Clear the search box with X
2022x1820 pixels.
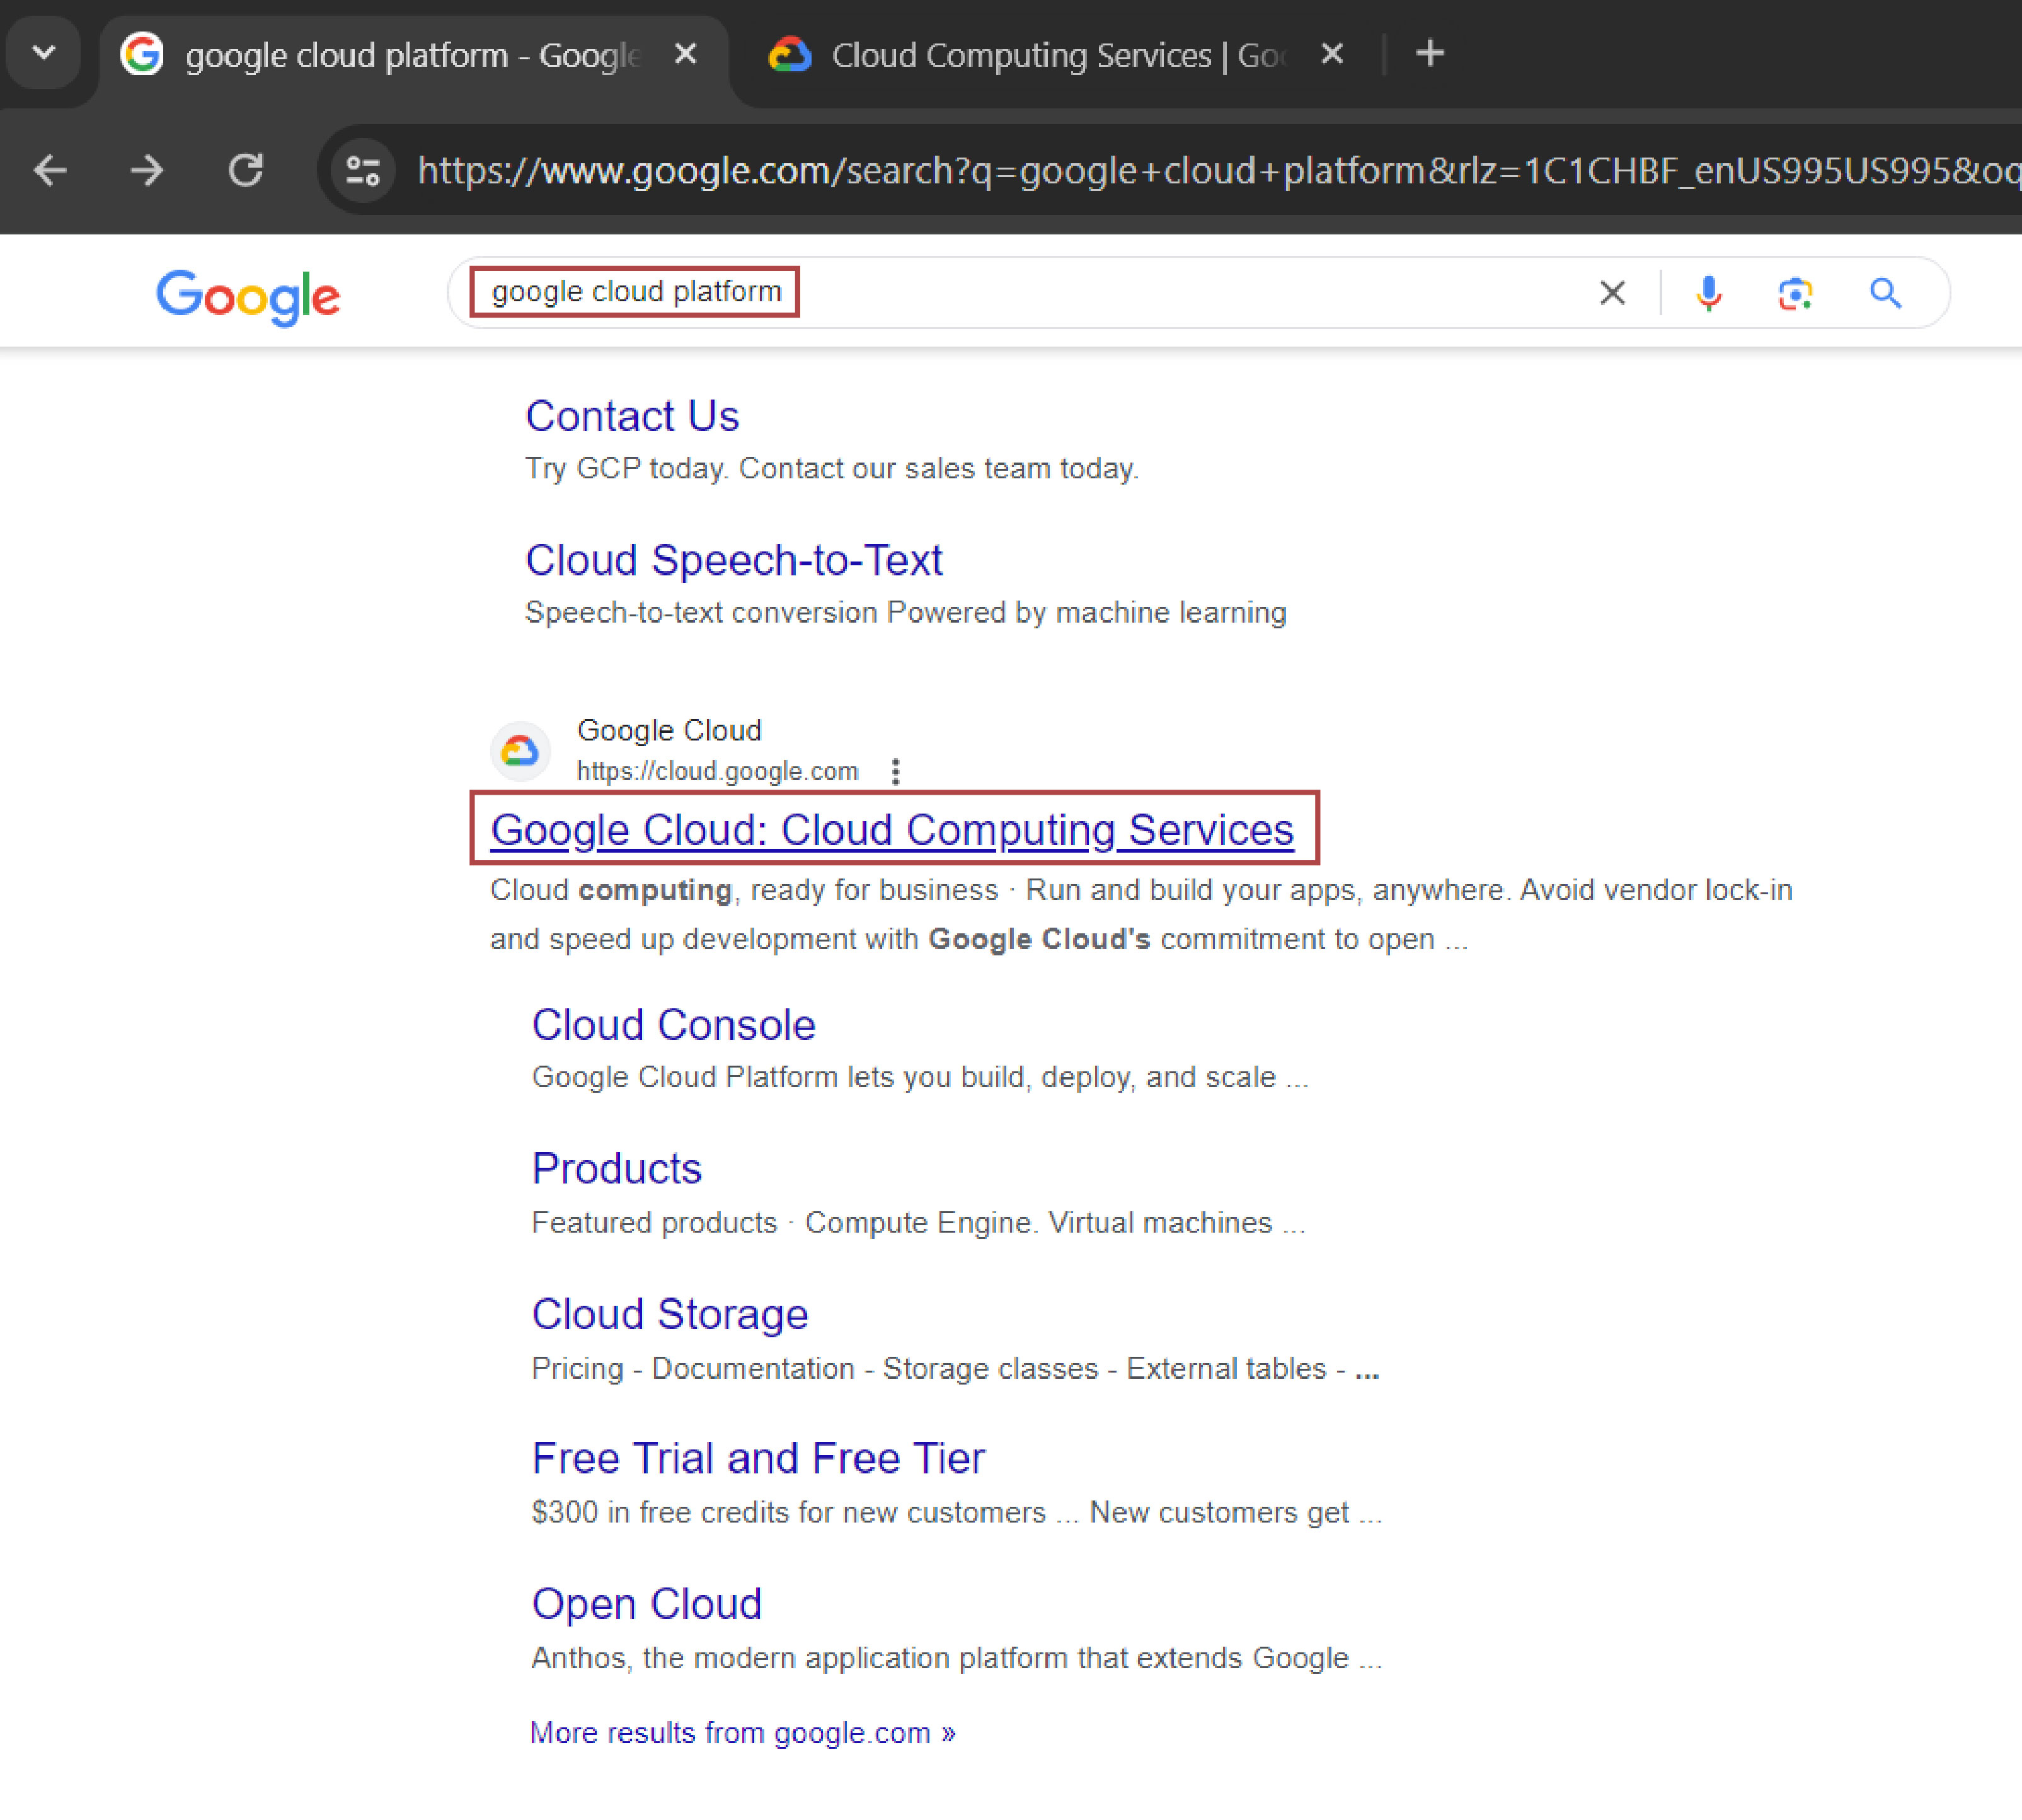(x=1612, y=293)
